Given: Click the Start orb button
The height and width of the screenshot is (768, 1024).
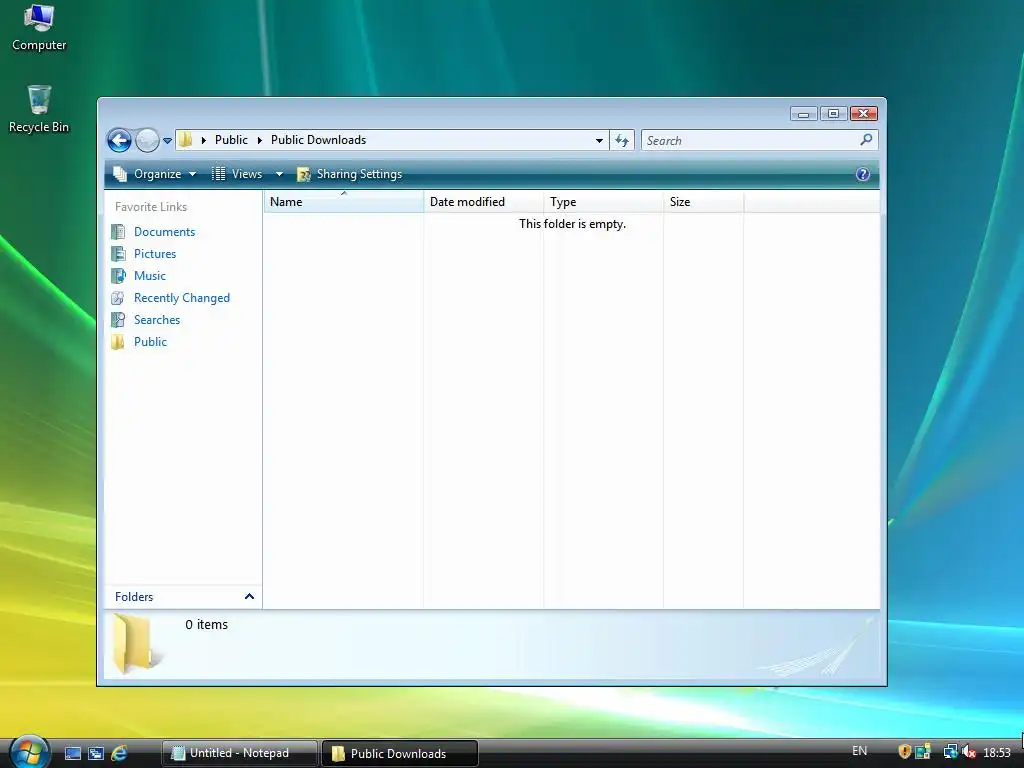Looking at the screenshot, I should pos(29,752).
